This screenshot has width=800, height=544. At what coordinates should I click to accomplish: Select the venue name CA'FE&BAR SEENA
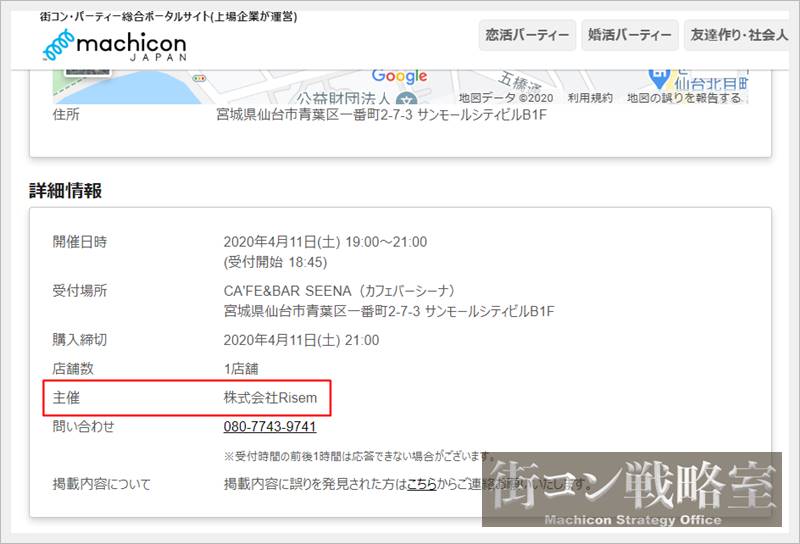pyautogui.click(x=287, y=291)
